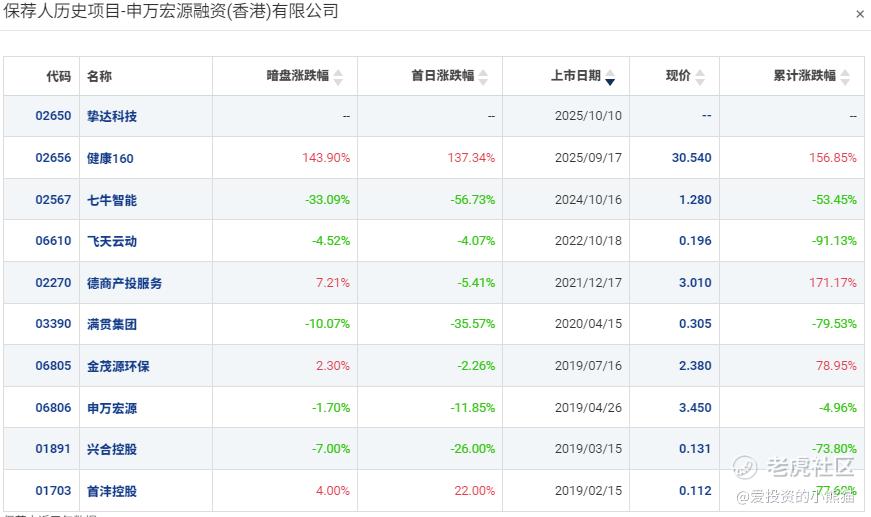
Task: Select the 22.00% first-day value
Action: [x=474, y=491]
